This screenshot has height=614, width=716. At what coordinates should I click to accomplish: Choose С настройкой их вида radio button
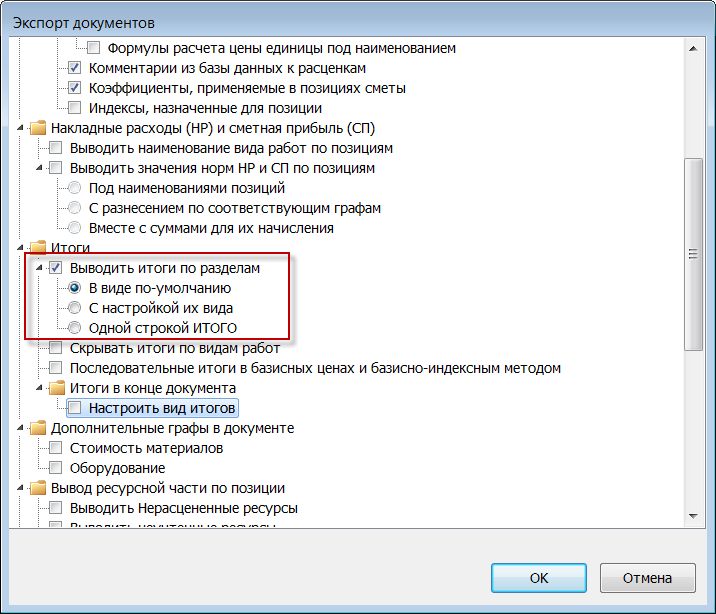75,308
